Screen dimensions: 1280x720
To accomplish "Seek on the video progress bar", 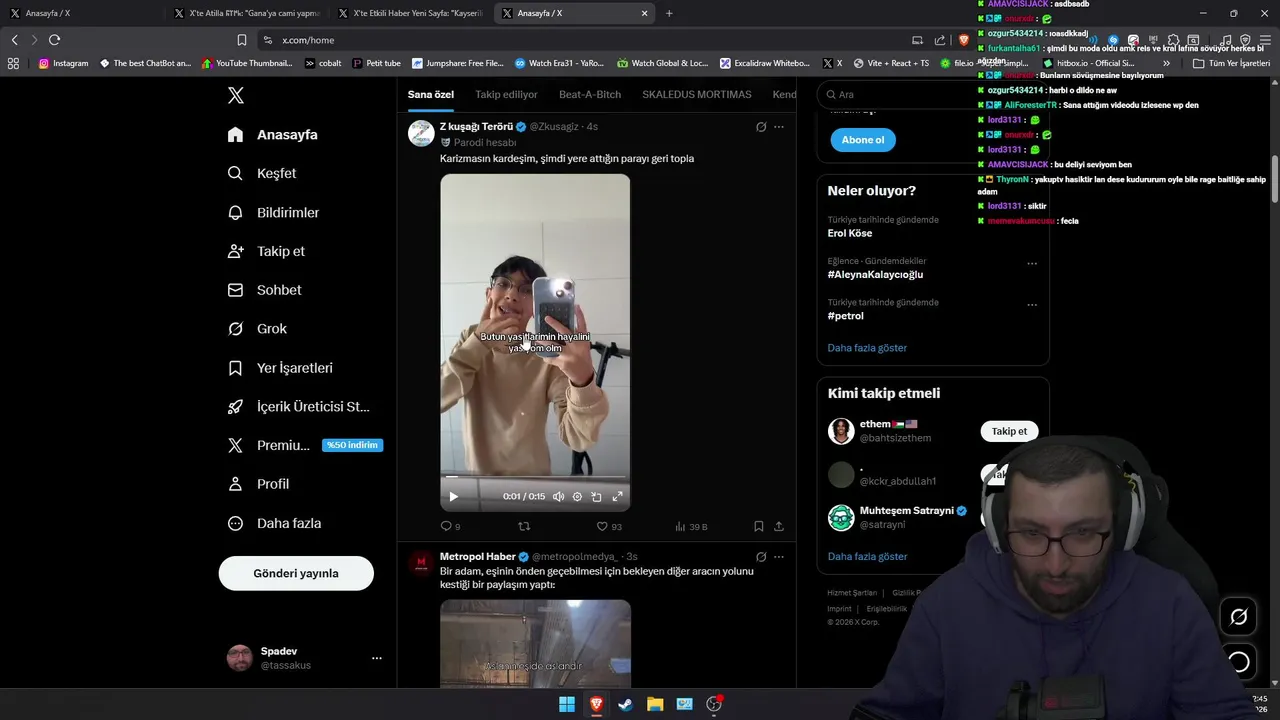I will coord(535,477).
